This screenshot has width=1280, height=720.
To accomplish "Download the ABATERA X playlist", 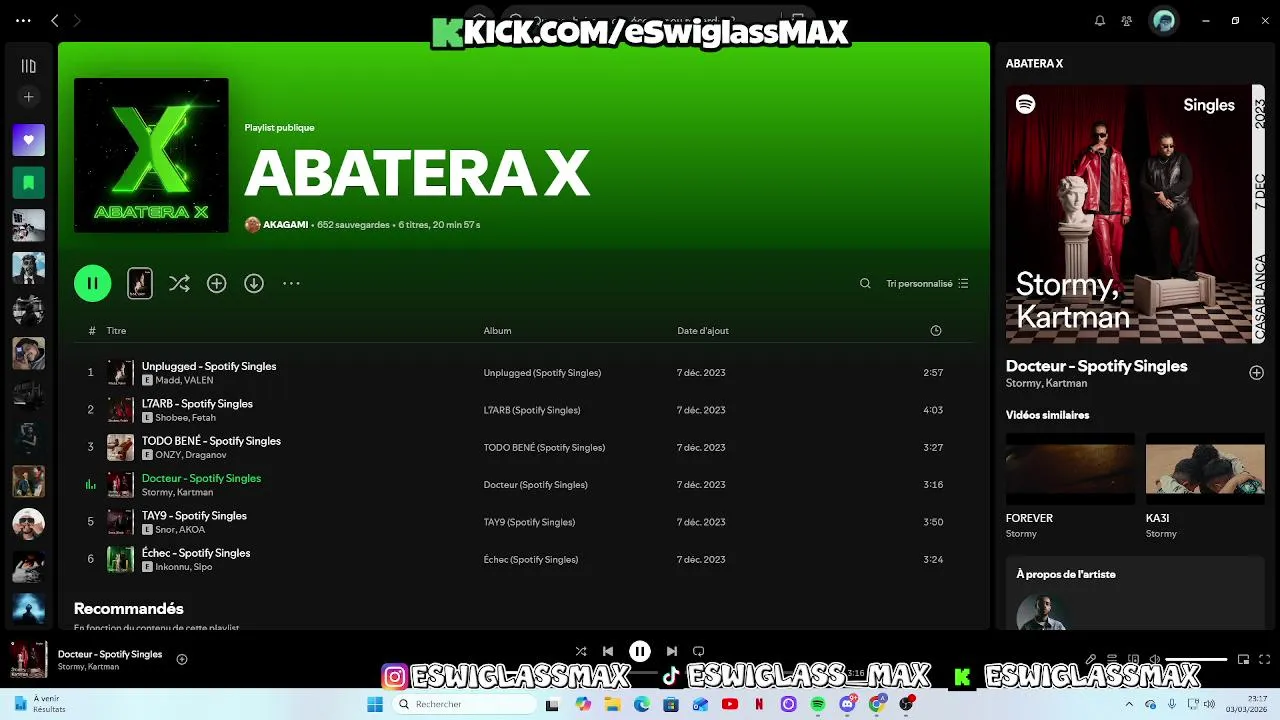I will point(254,283).
